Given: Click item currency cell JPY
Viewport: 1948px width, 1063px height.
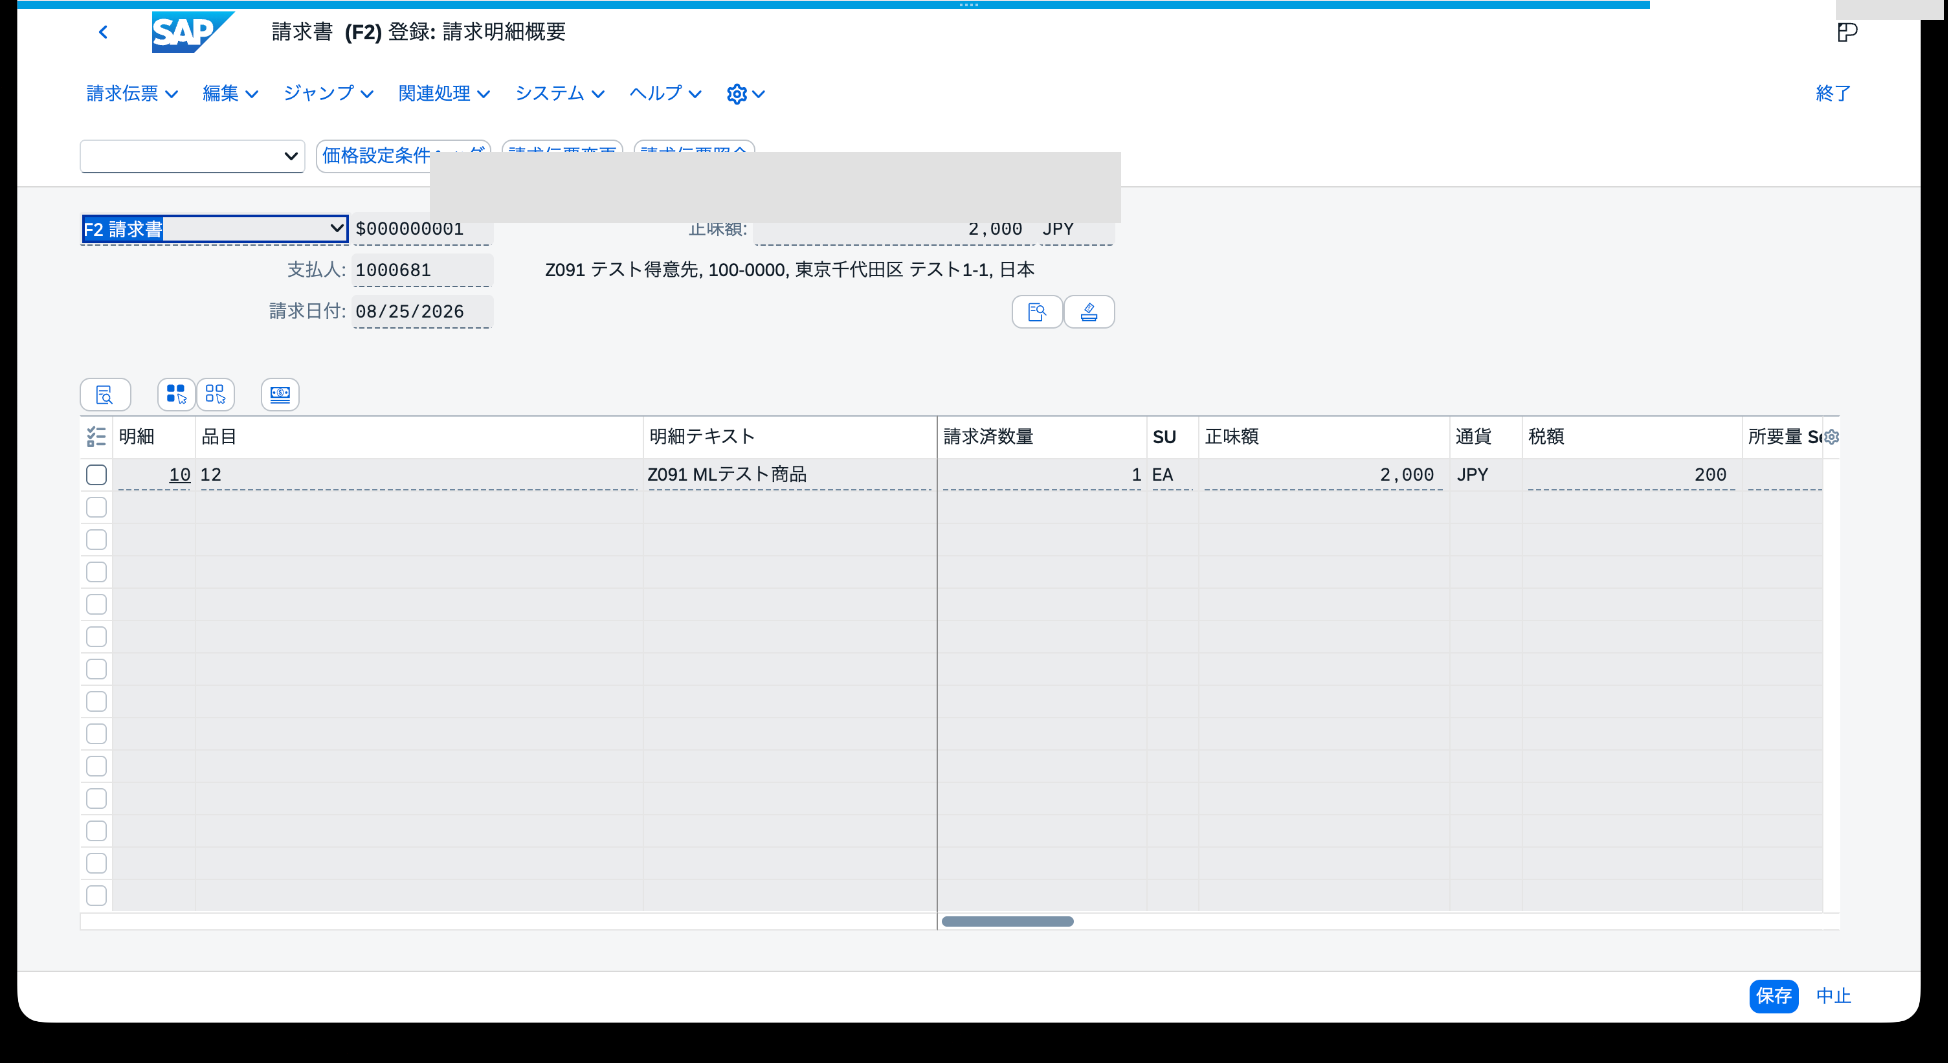Looking at the screenshot, I should 1485,475.
